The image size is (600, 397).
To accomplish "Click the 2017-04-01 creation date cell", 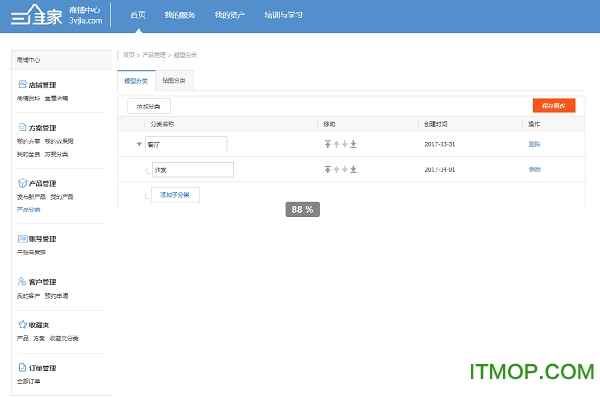I will click(x=440, y=169).
